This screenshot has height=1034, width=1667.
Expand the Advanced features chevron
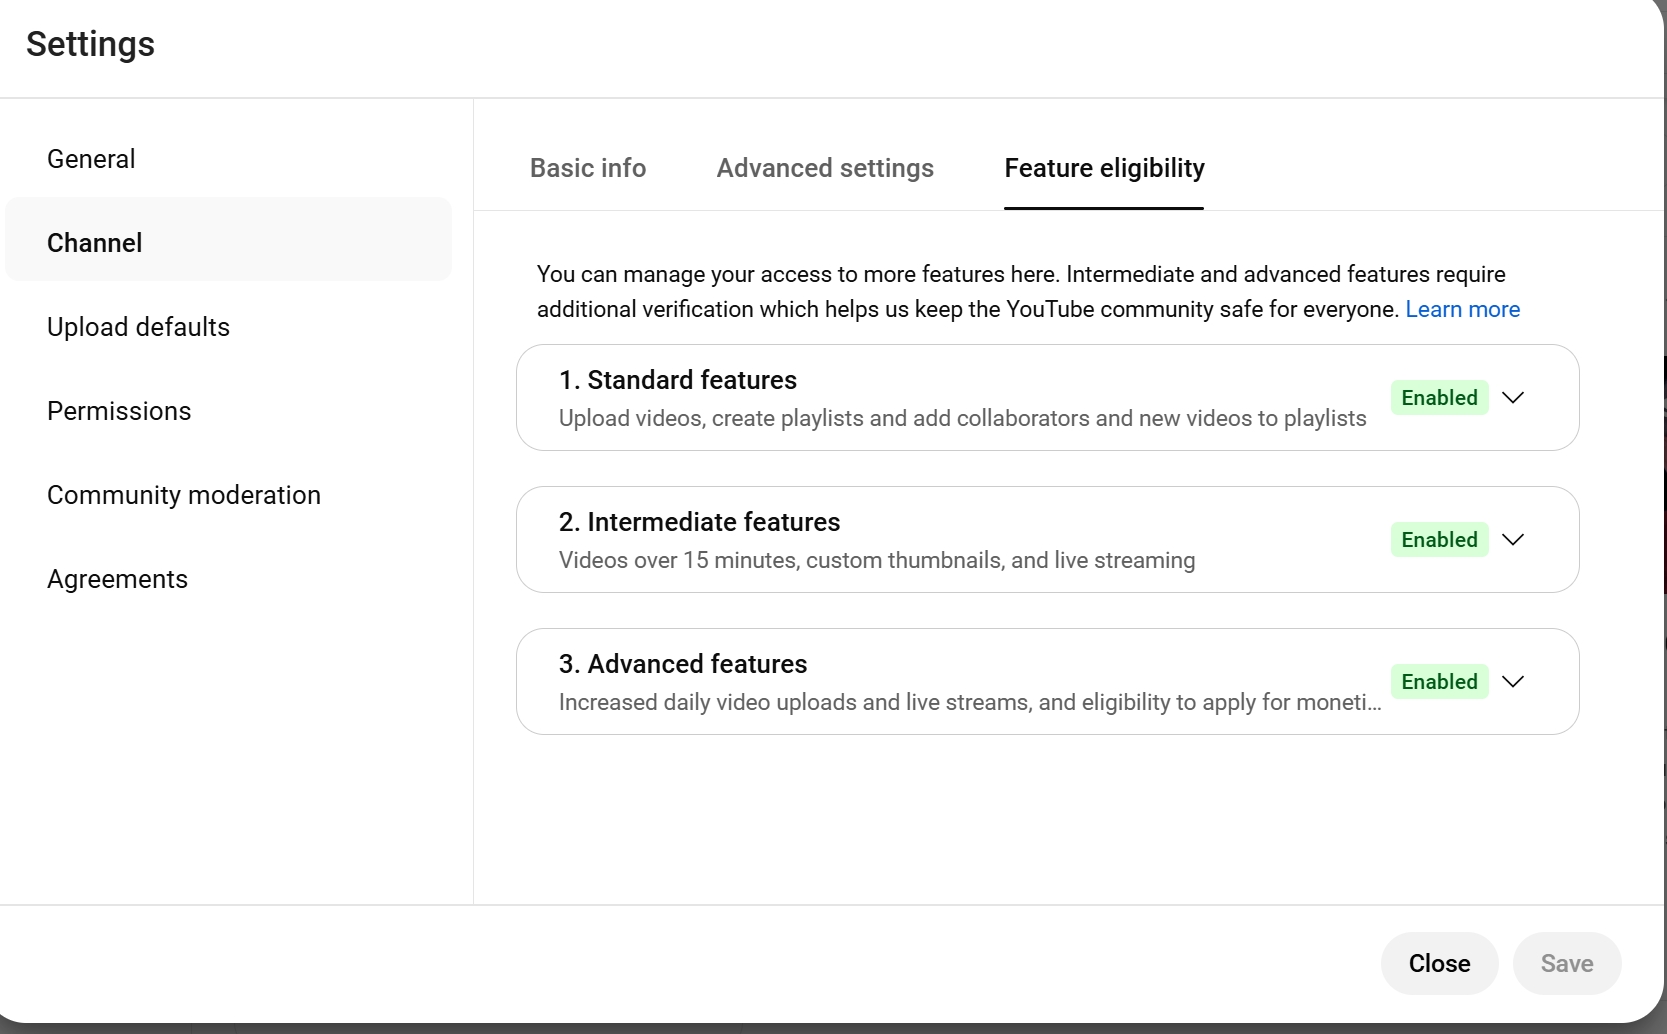1513,682
